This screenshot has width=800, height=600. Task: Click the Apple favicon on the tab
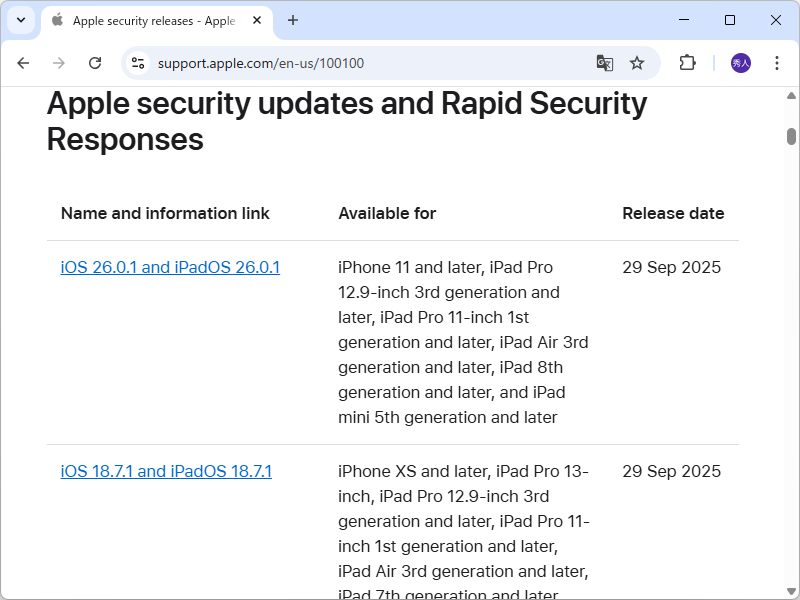pyautogui.click(x=57, y=20)
